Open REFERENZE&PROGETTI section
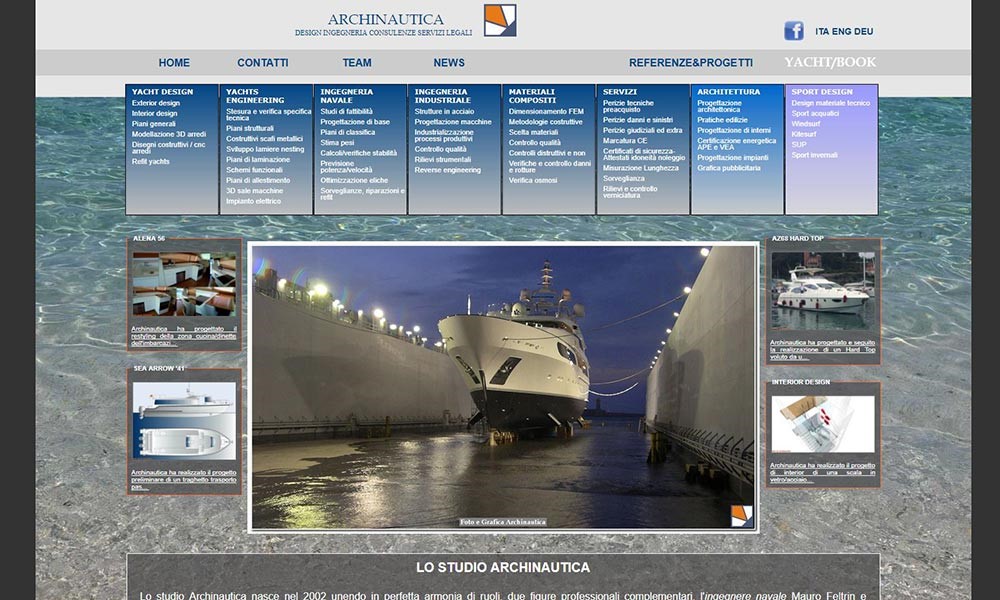1000x600 pixels. [x=691, y=62]
